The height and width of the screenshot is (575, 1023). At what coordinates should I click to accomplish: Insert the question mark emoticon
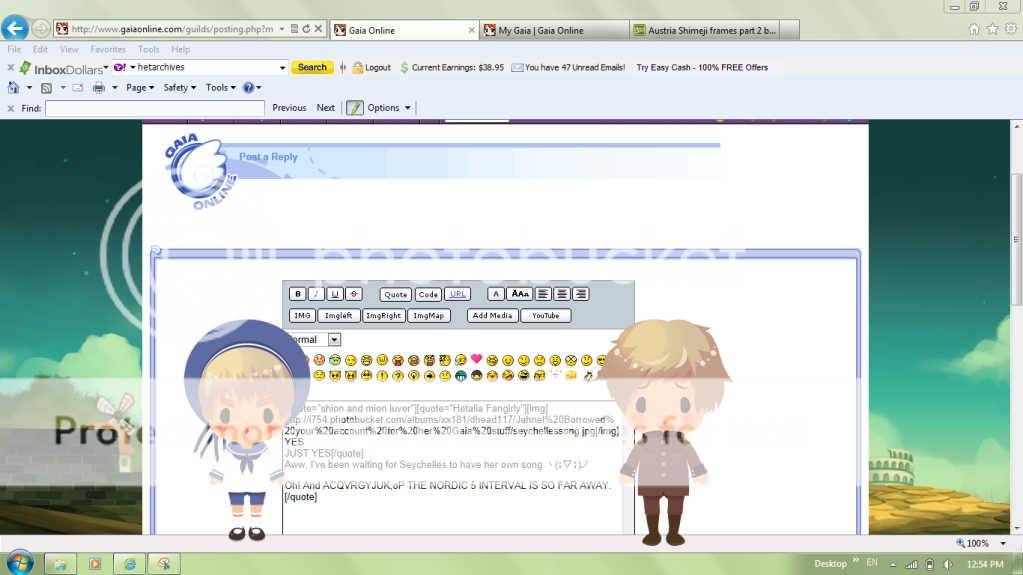tap(397, 376)
